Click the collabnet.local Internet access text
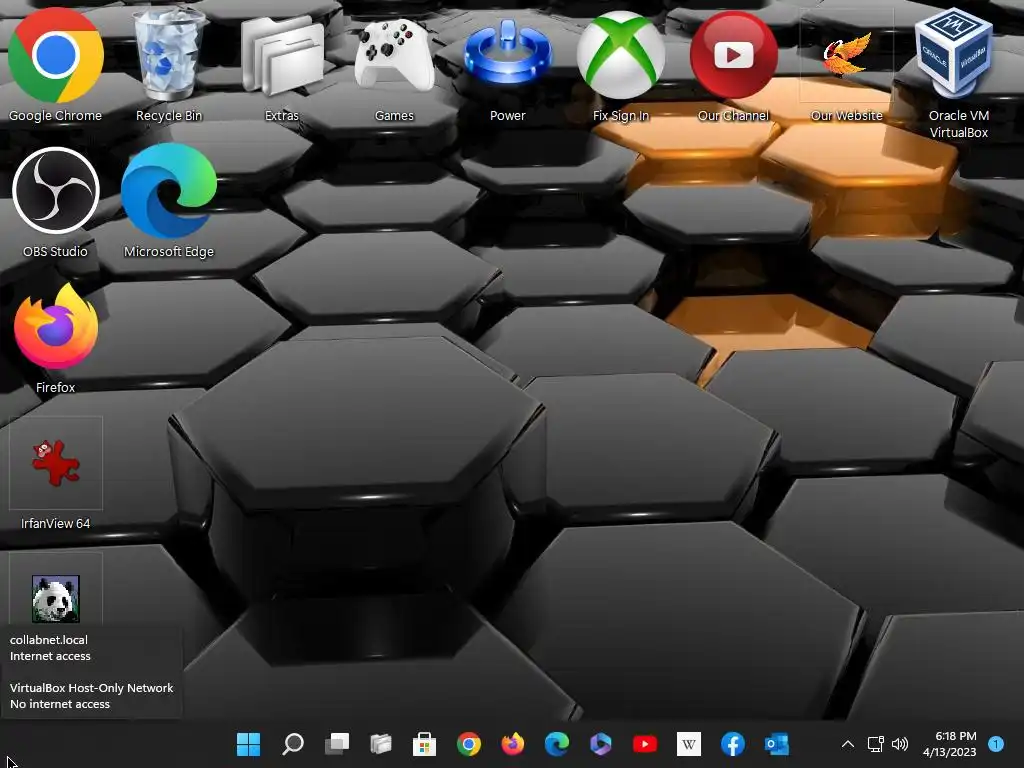 tap(50, 648)
